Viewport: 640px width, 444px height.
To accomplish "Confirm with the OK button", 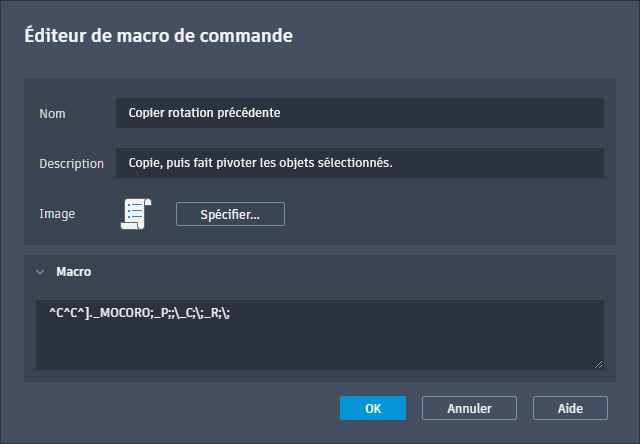I will (x=372, y=408).
